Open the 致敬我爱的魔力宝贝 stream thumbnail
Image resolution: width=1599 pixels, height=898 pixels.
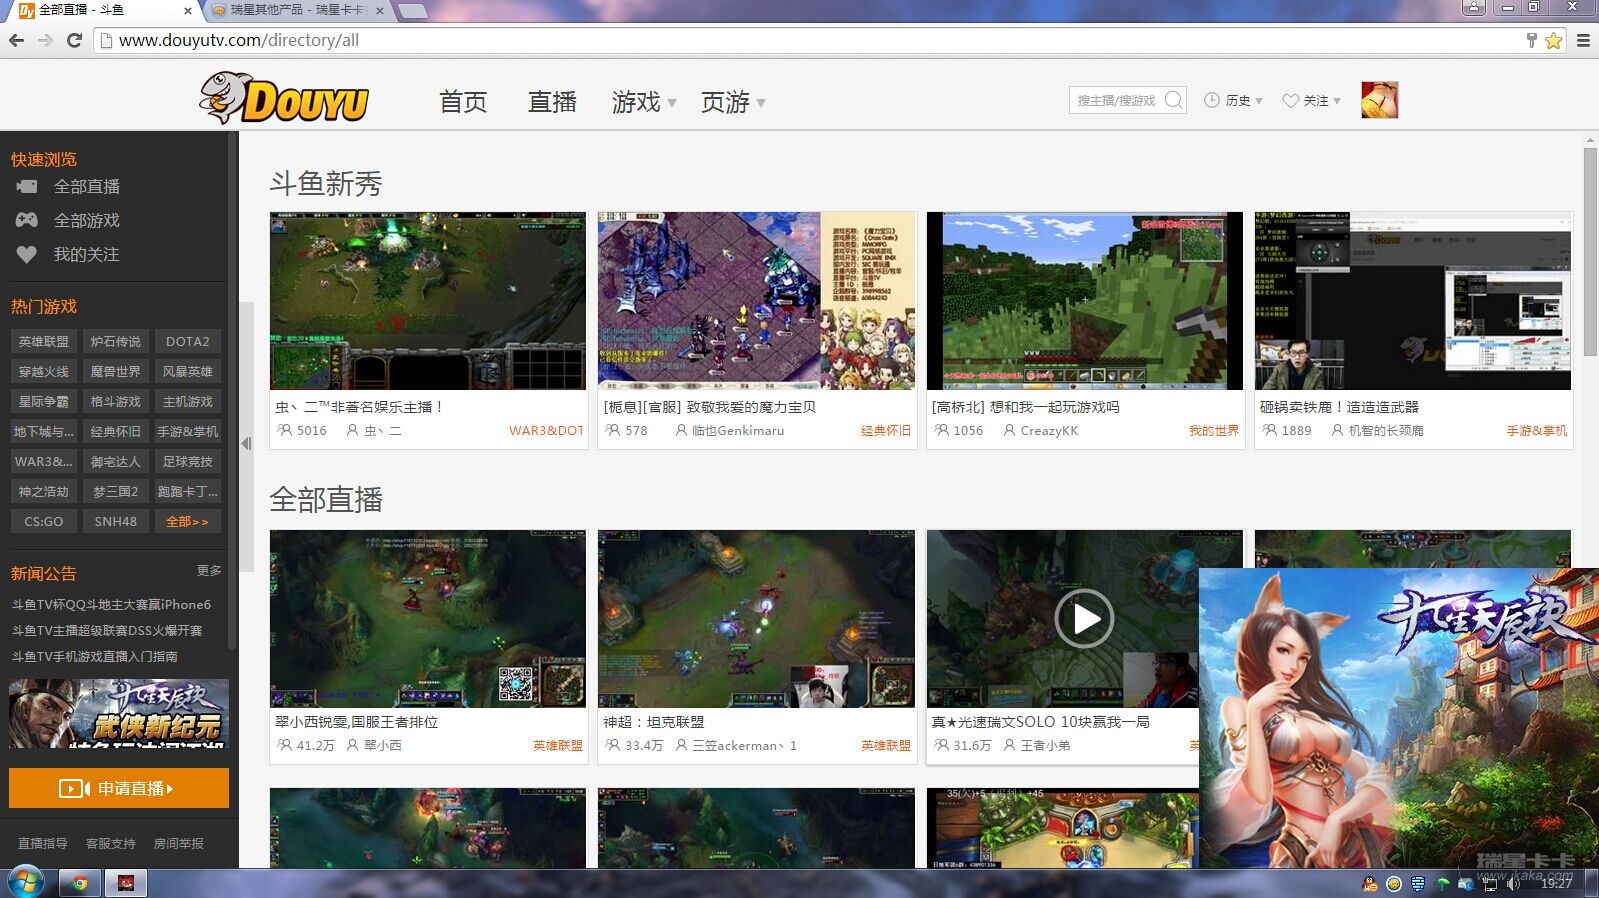click(x=756, y=300)
